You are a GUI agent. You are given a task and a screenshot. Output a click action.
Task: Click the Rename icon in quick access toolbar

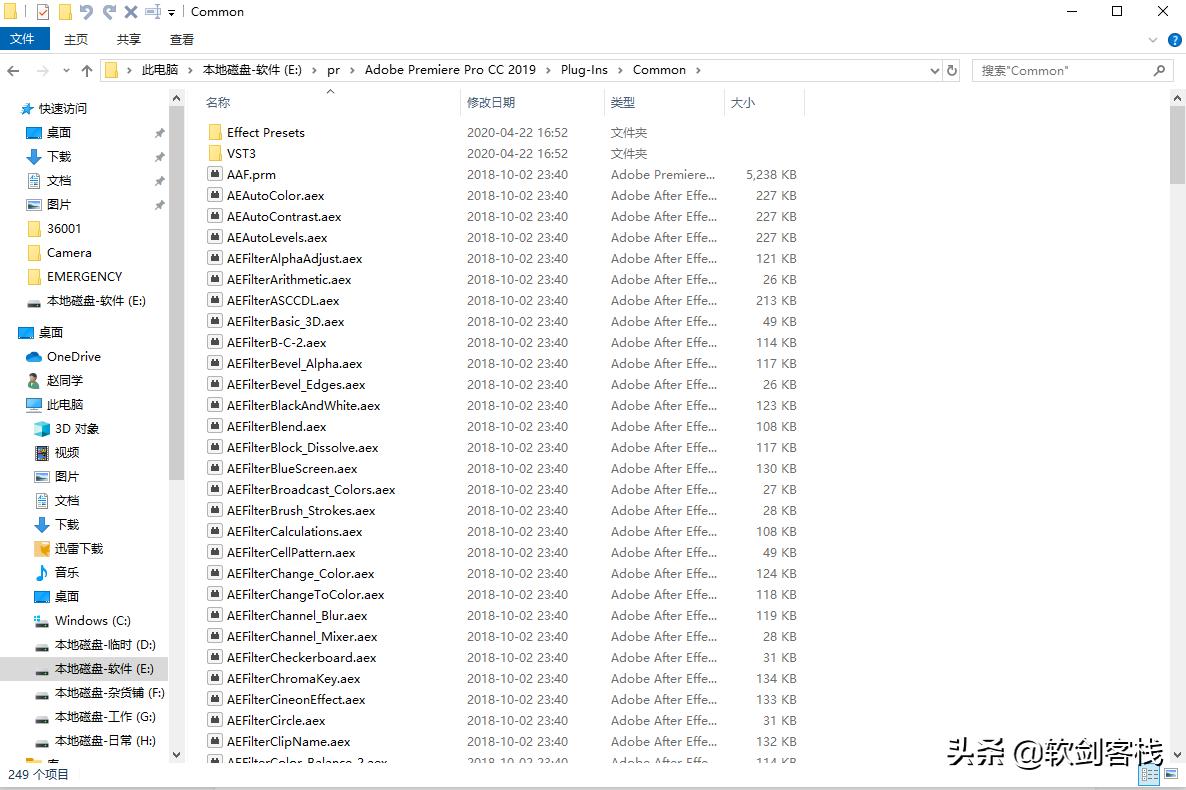pyautogui.click(x=153, y=12)
